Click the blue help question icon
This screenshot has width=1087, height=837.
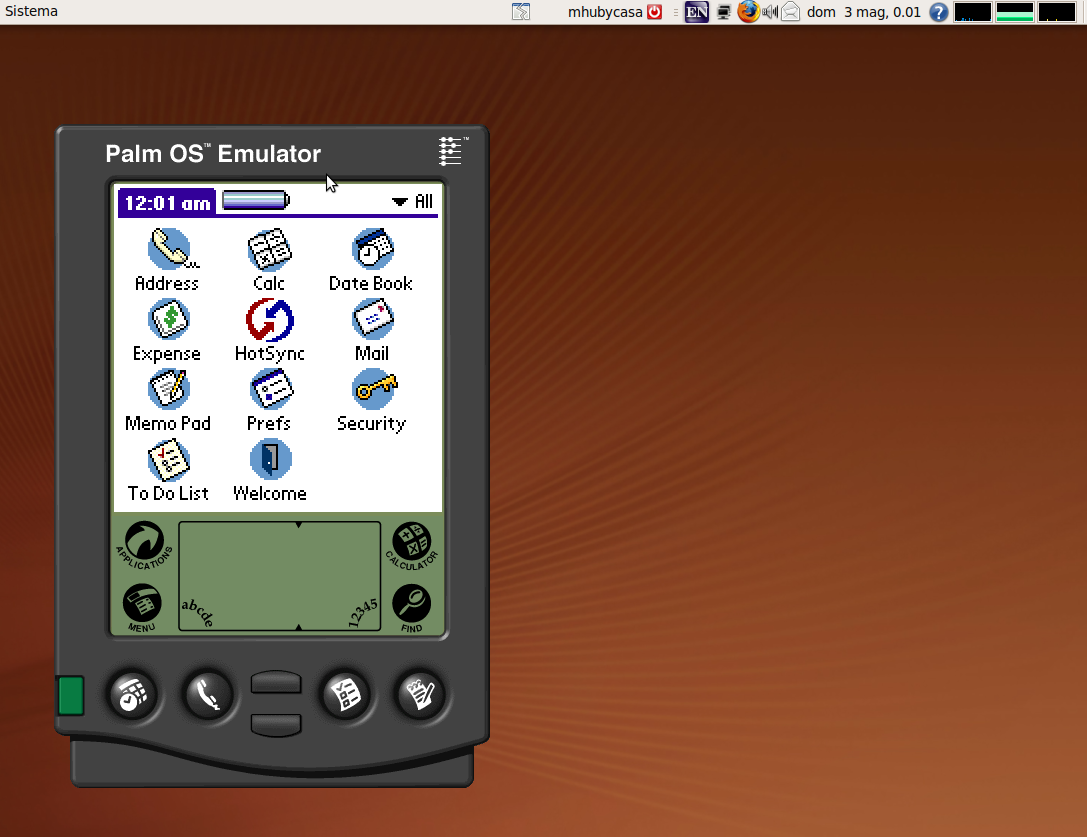coord(939,12)
